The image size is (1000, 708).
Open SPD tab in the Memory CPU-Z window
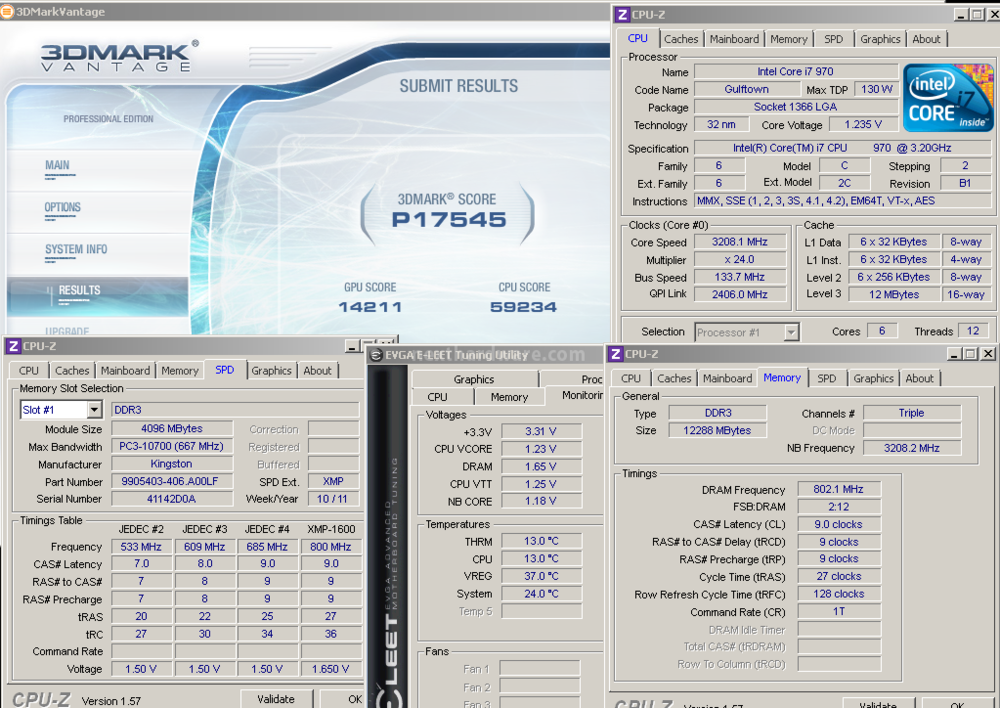tap(827, 378)
